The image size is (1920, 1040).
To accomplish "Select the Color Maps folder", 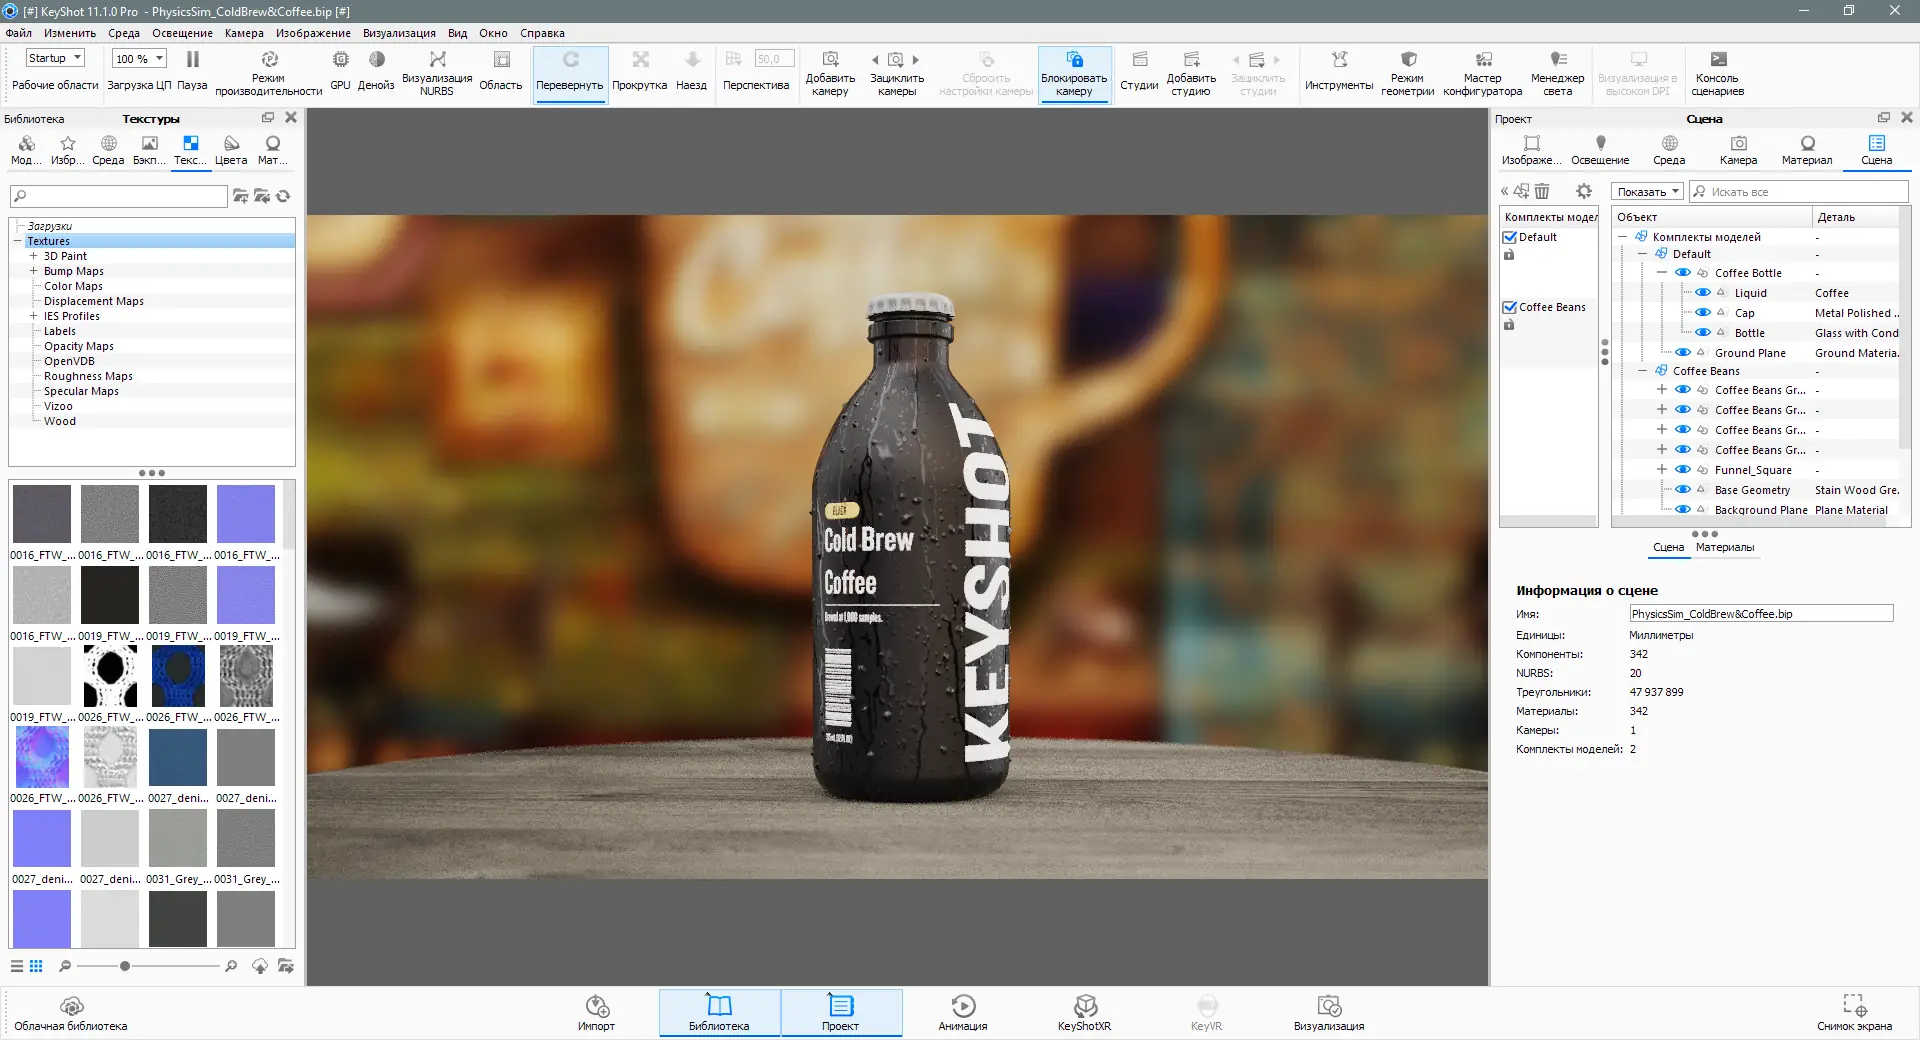I will (73, 286).
